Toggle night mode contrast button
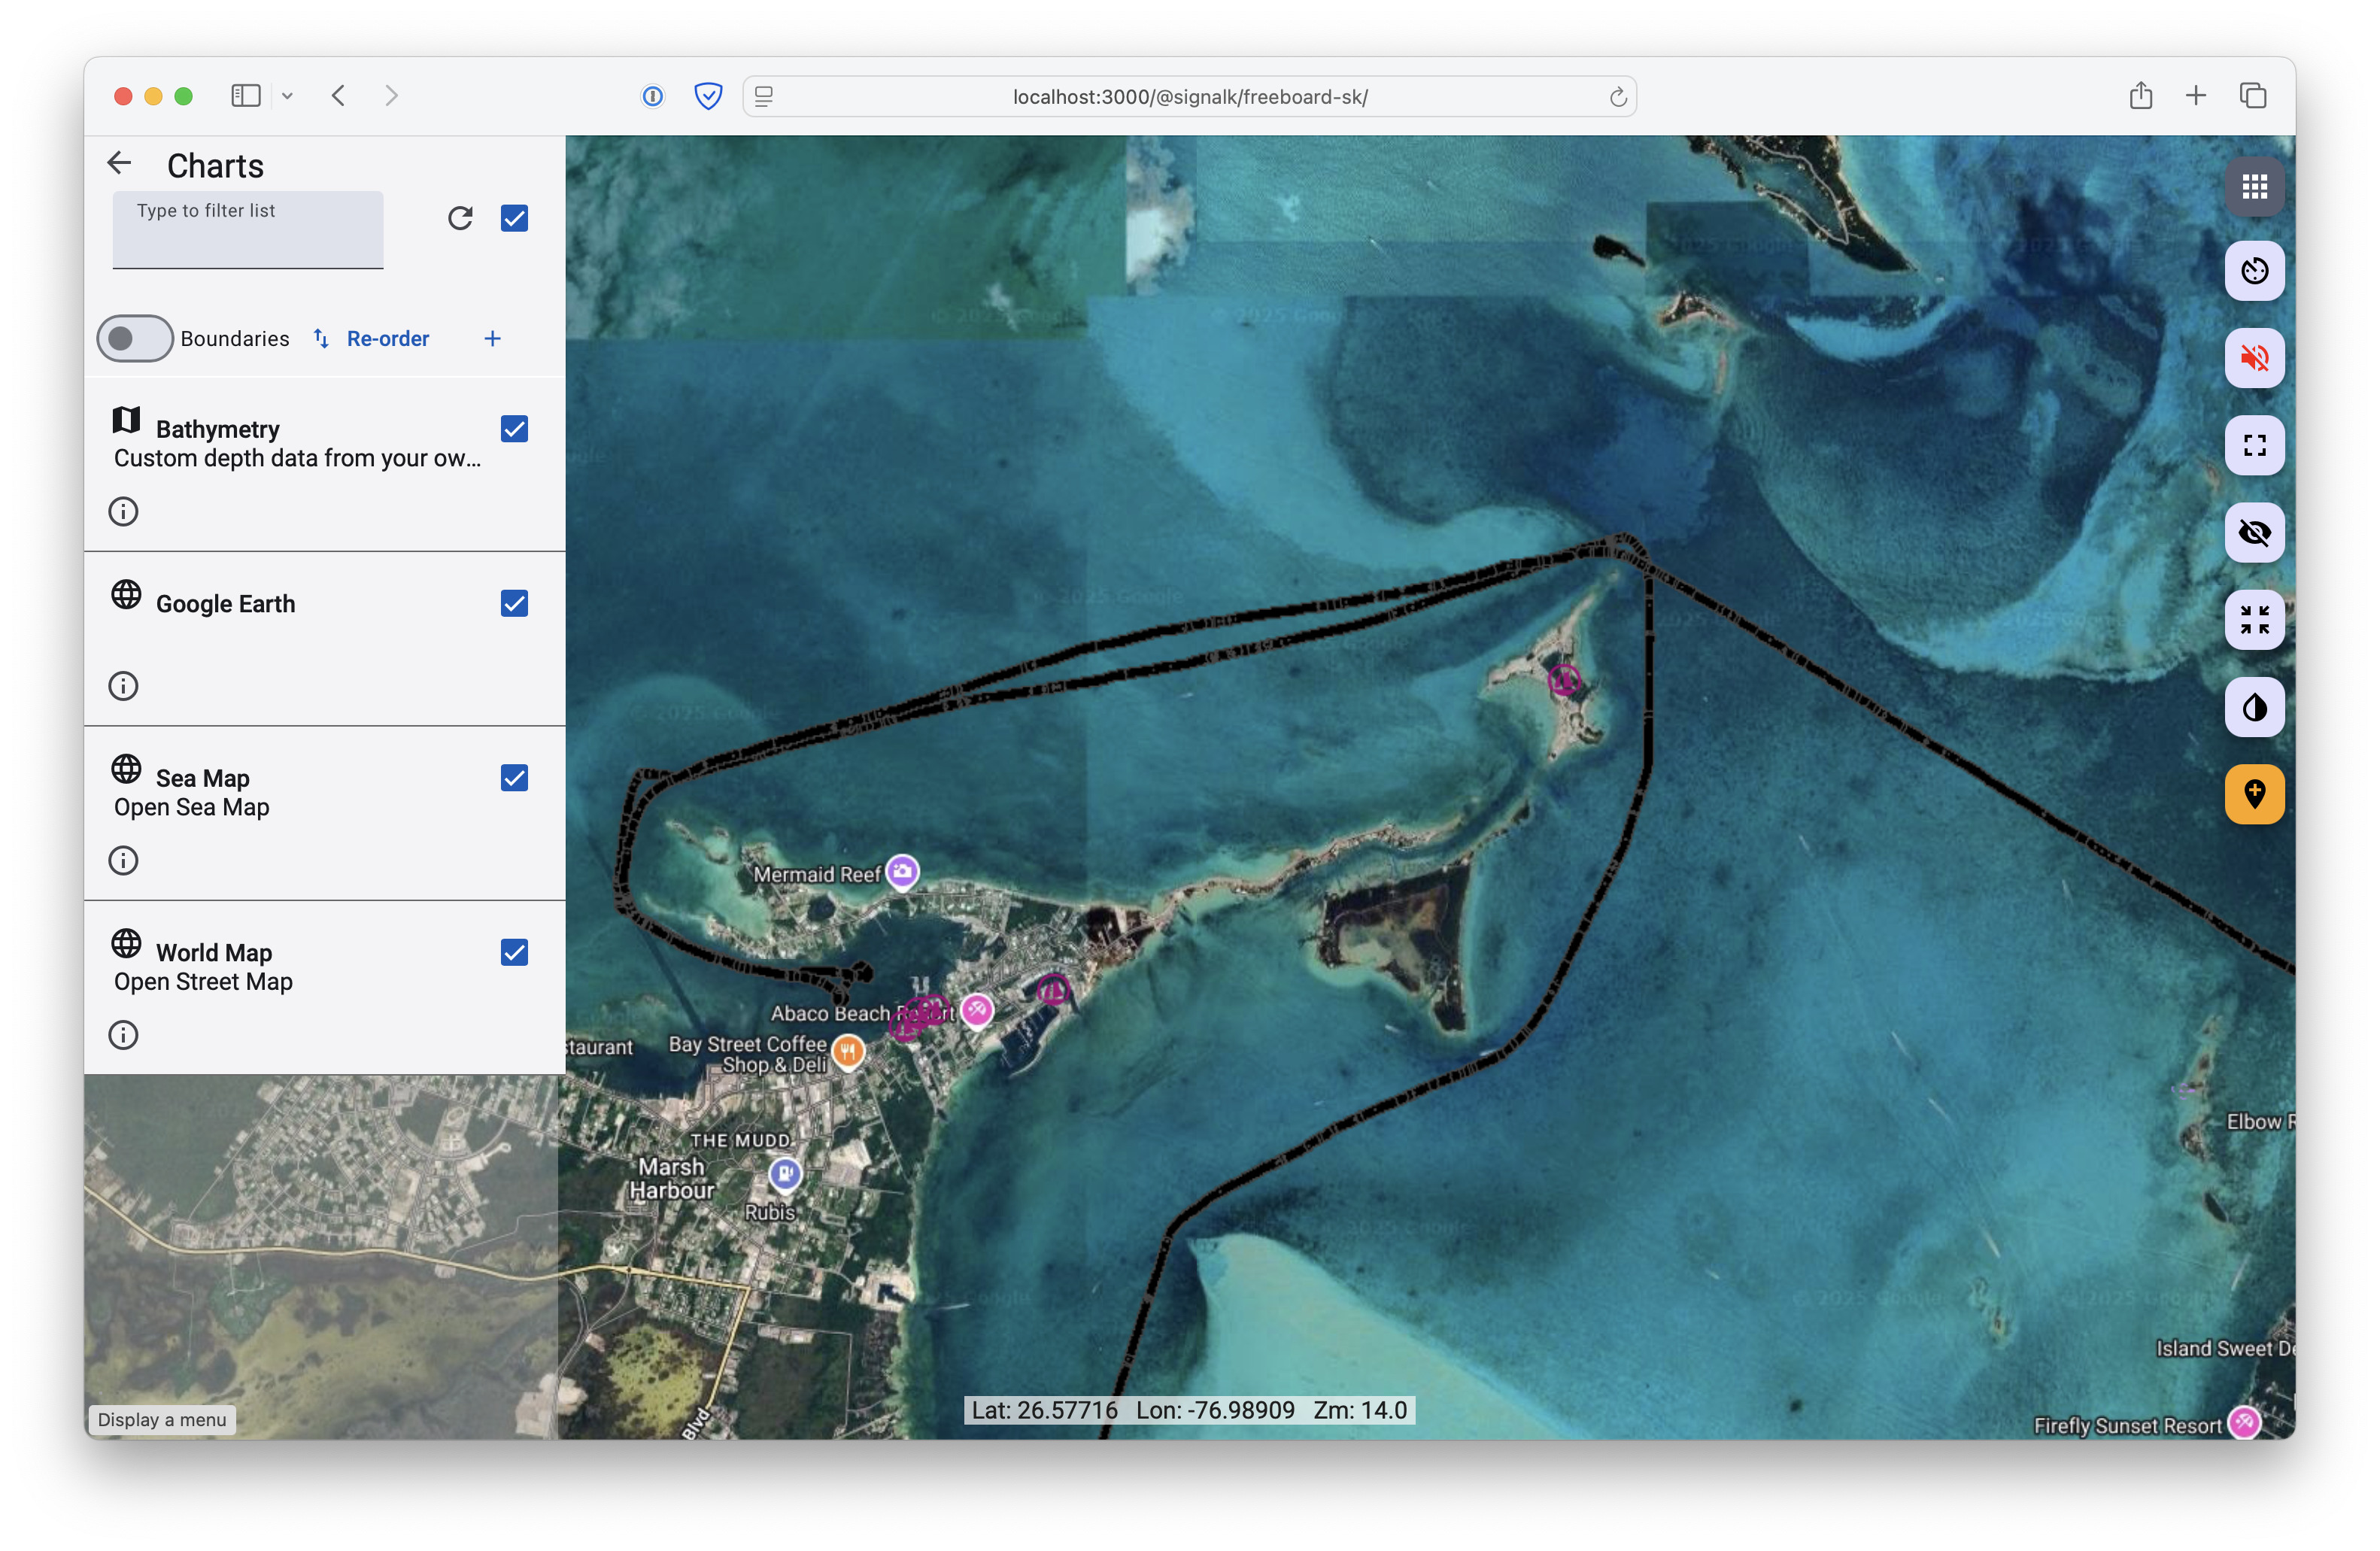The image size is (2380, 1551). (x=2254, y=708)
